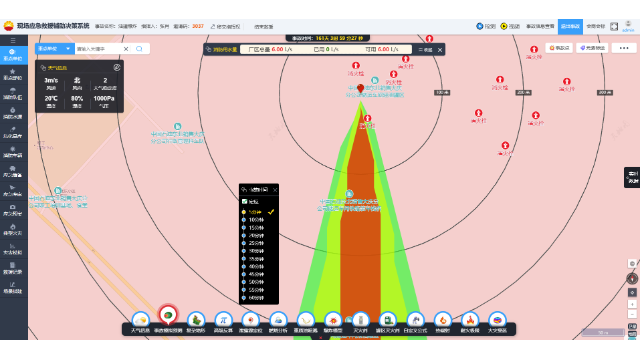This screenshot has width=640, height=360.
Task: Open the explosion model tool in bottom toolbar
Action: [333, 320]
